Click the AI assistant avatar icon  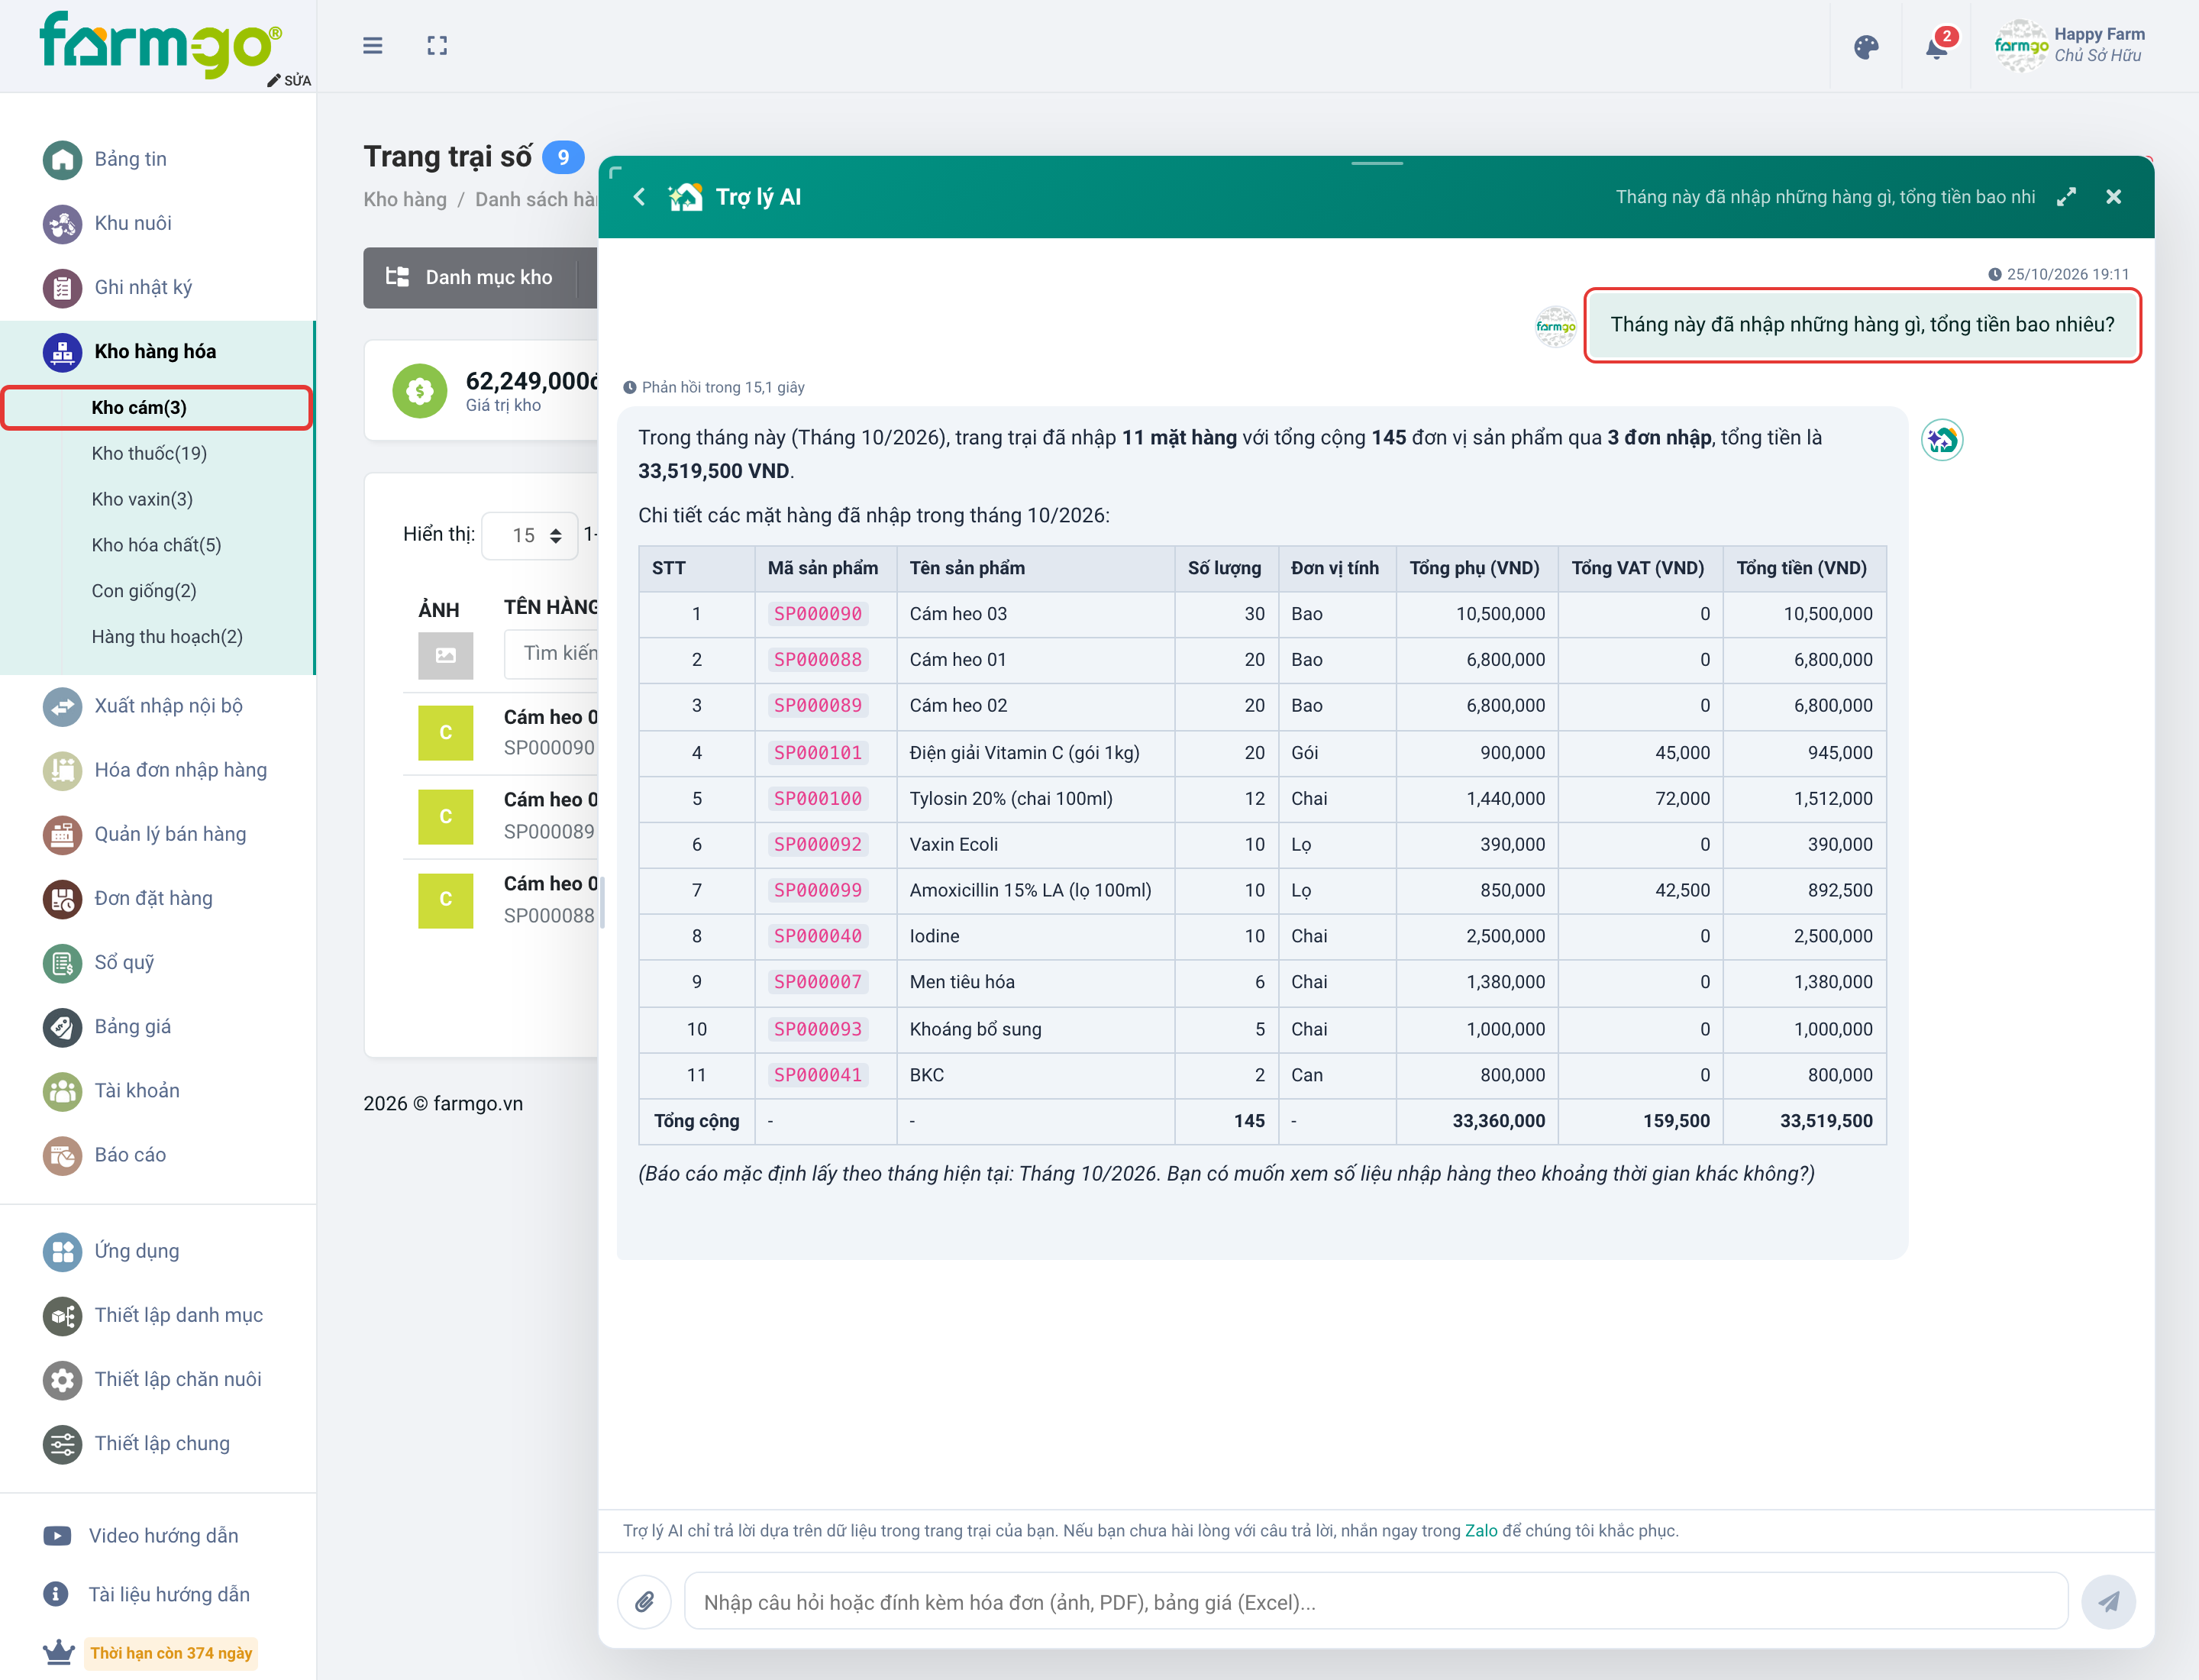click(1942, 440)
